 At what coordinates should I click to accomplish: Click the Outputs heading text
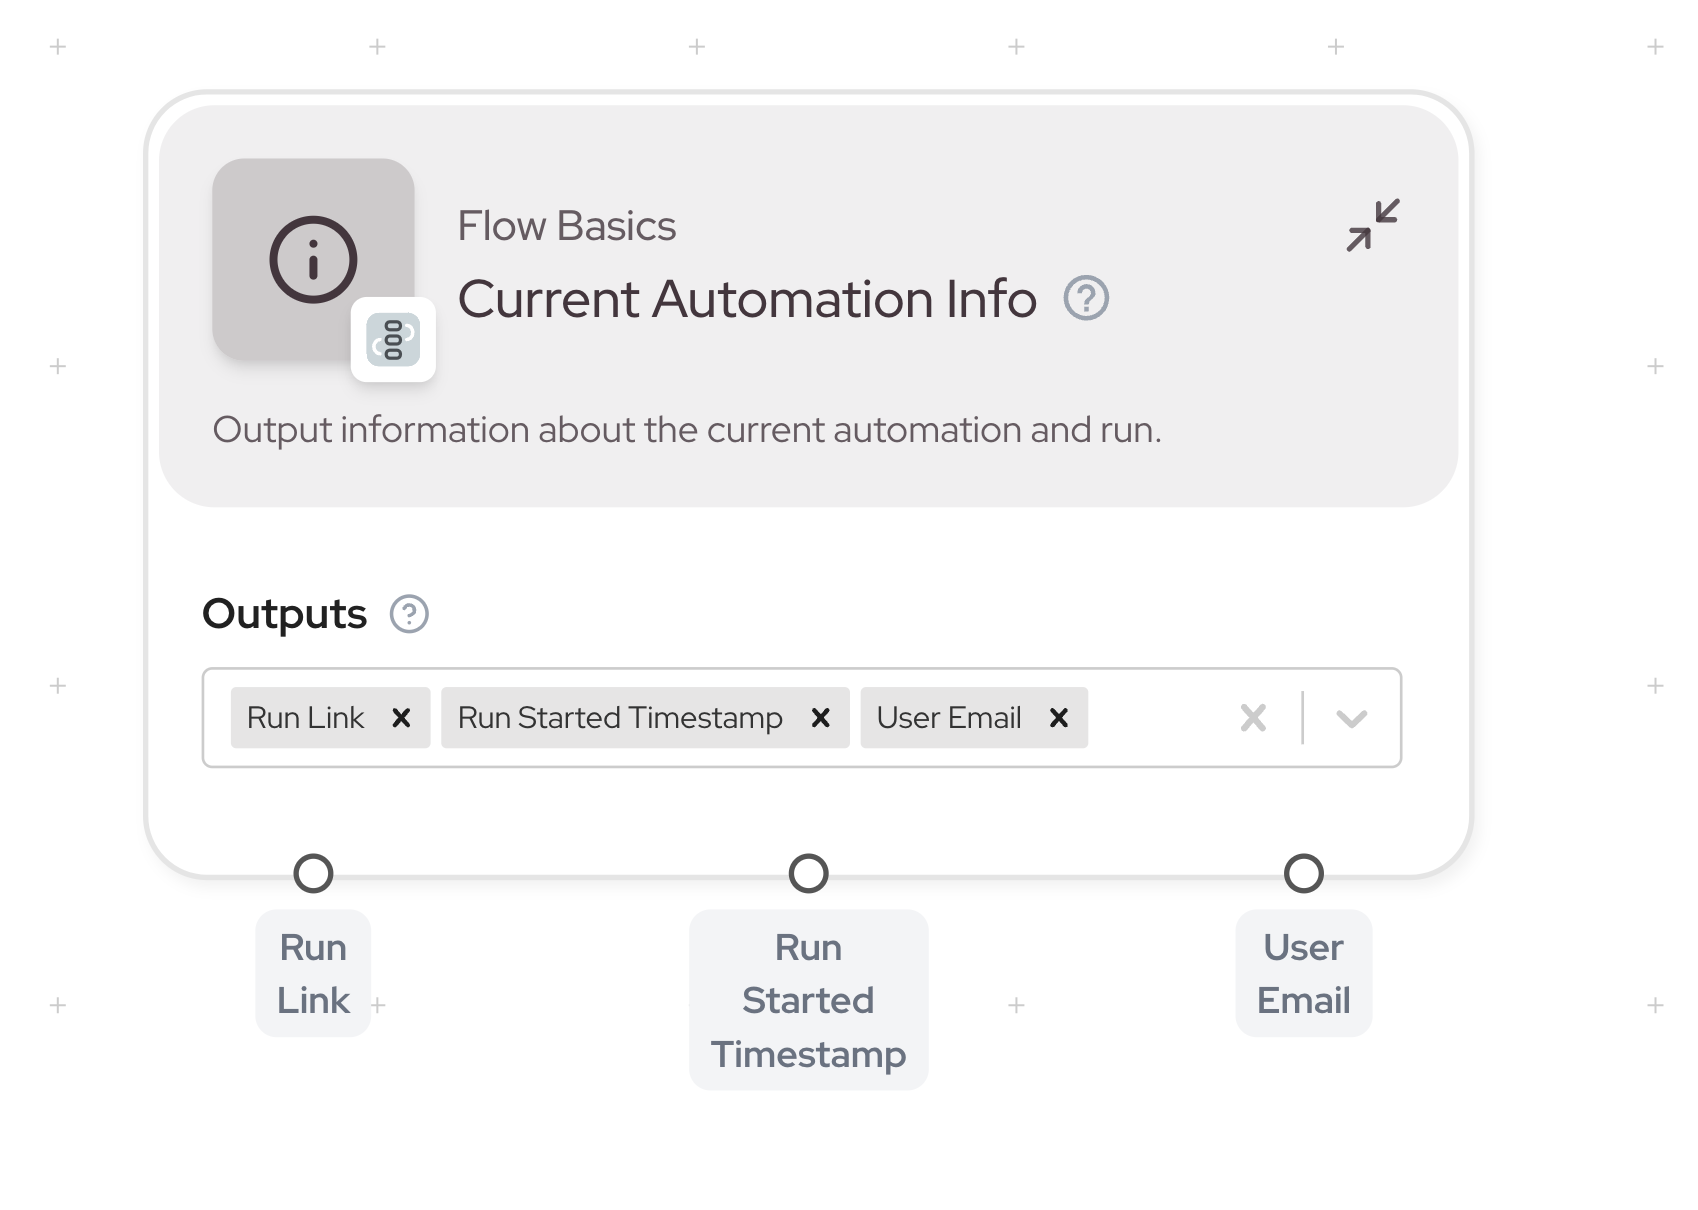point(285,614)
